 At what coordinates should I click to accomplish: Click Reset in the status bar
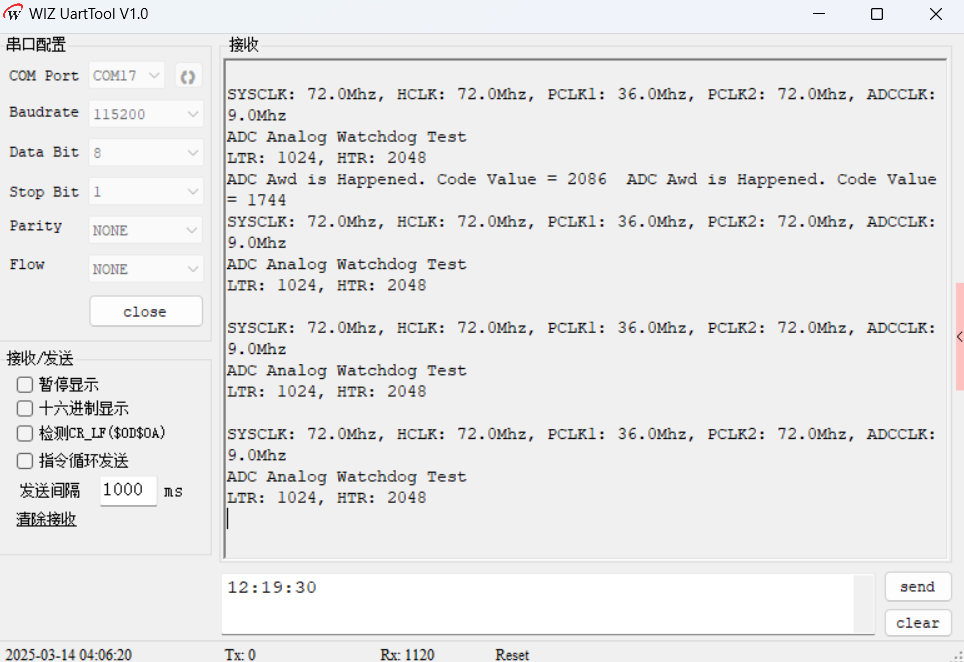[x=511, y=654]
